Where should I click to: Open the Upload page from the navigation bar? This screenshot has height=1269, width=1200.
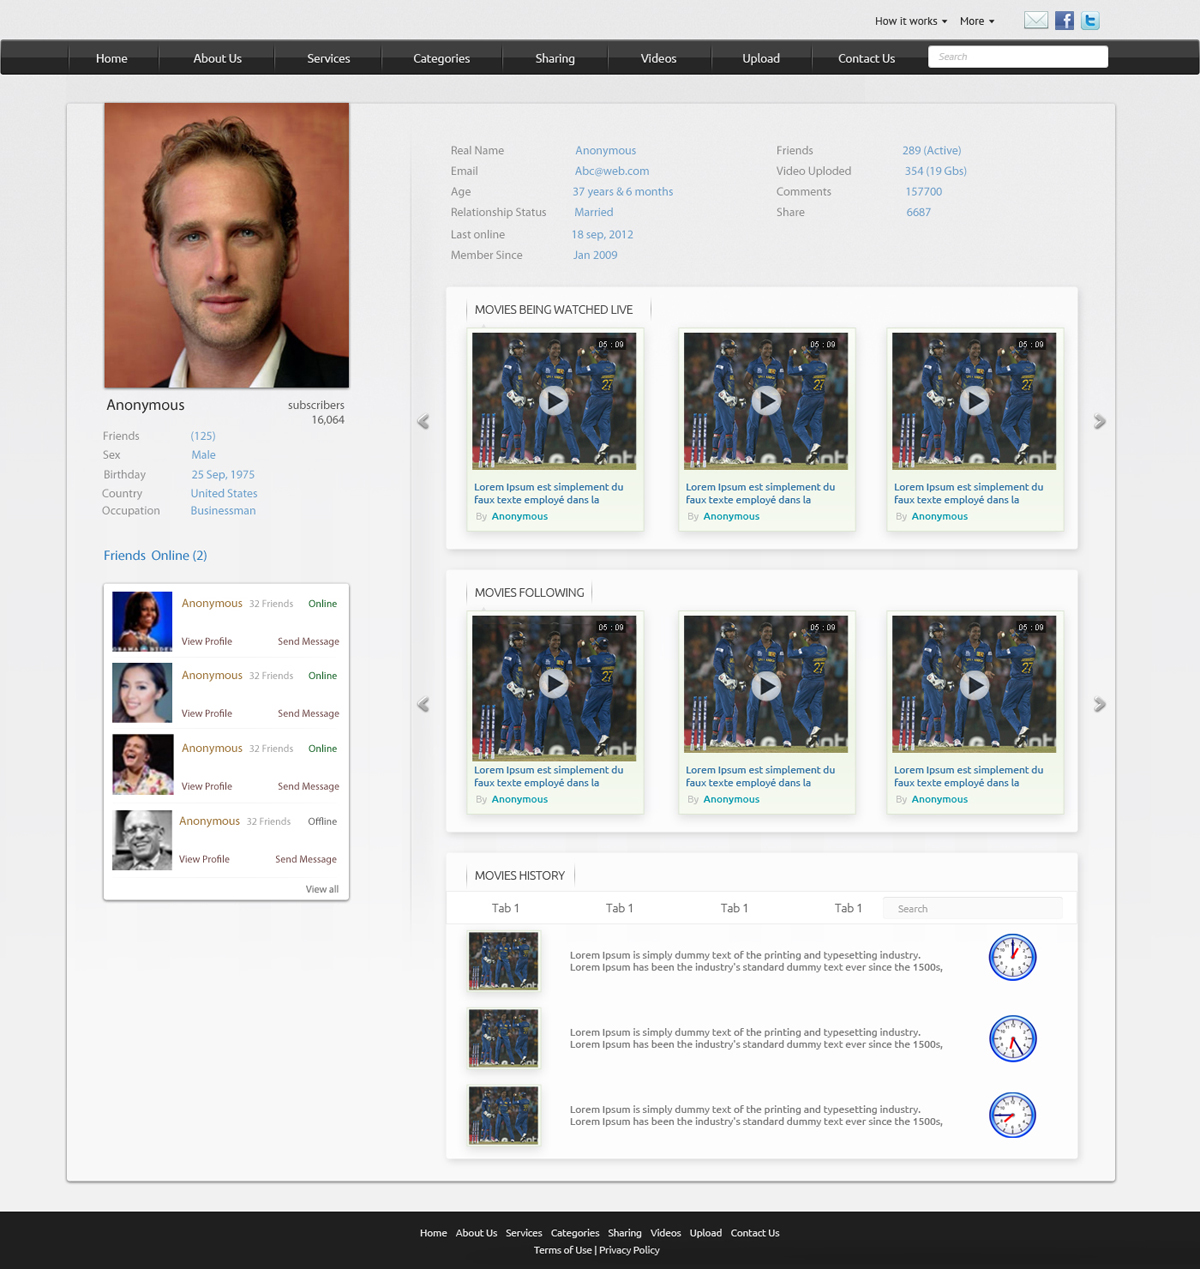pos(760,57)
